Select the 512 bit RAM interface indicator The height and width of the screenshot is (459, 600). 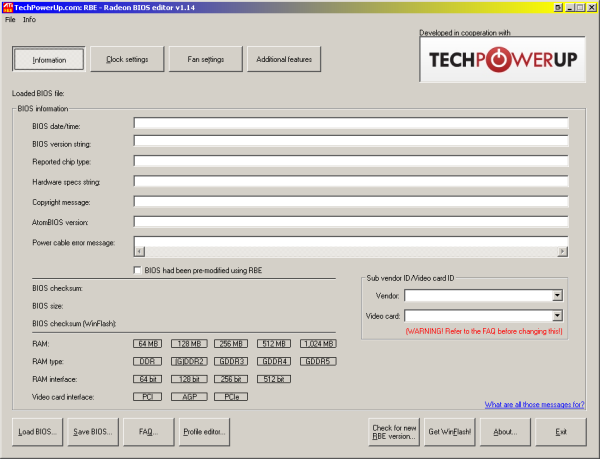pyautogui.click(x=274, y=379)
